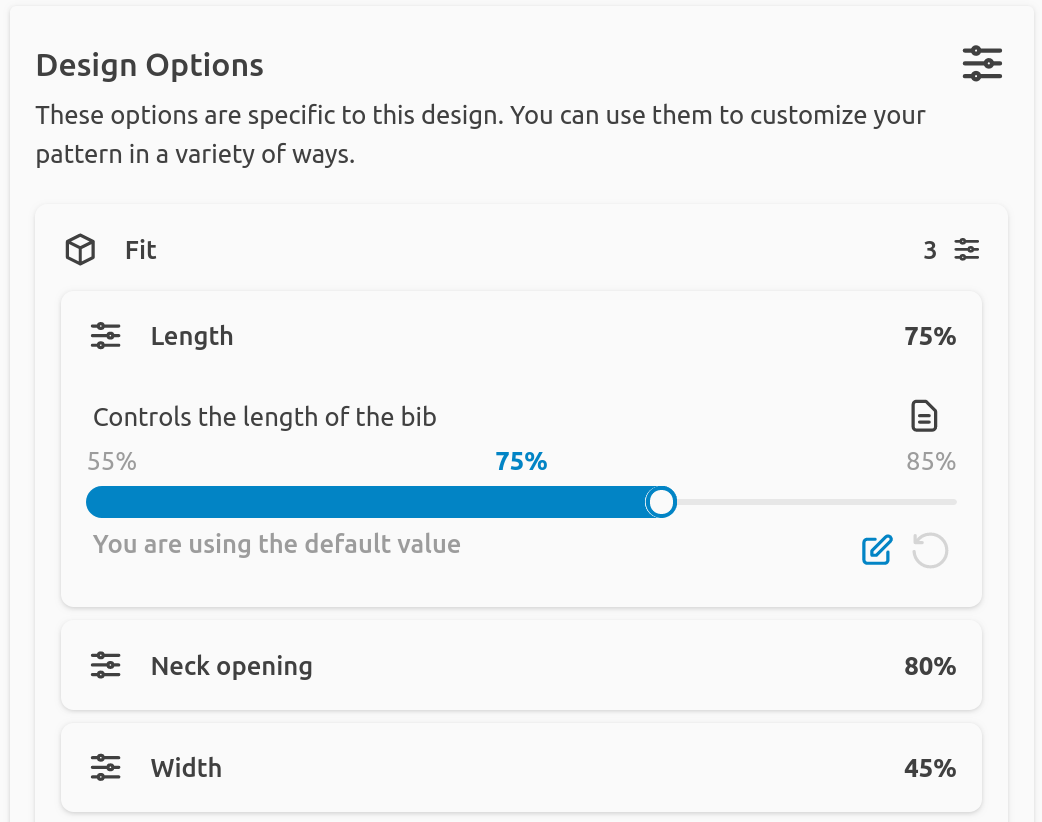
Task: Click the sliders icon next to the Fit count
Action: [966, 250]
